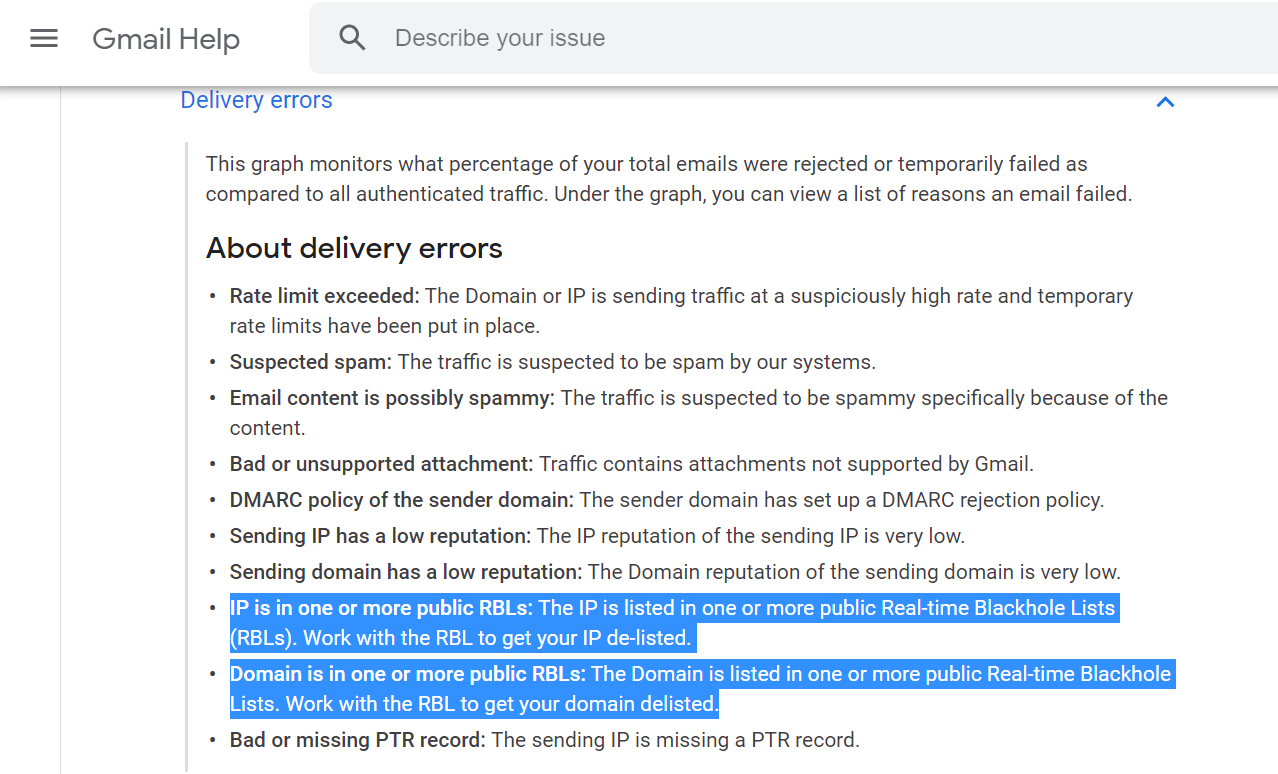Click 'DMARC policy of the sender domain'

point(402,500)
